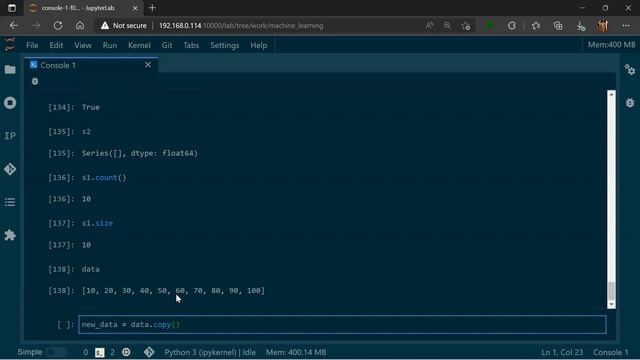Click the browser address bar URL

point(241,25)
